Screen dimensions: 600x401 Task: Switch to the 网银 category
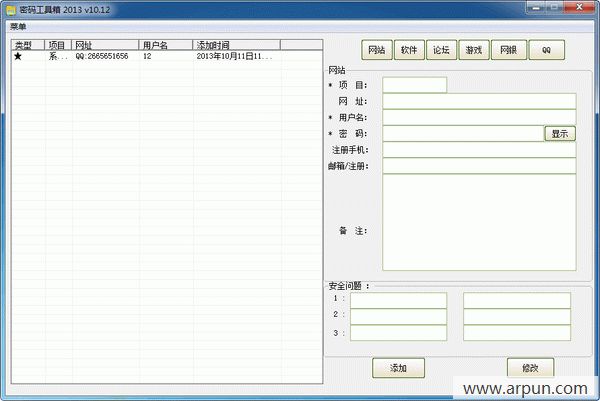(x=508, y=50)
